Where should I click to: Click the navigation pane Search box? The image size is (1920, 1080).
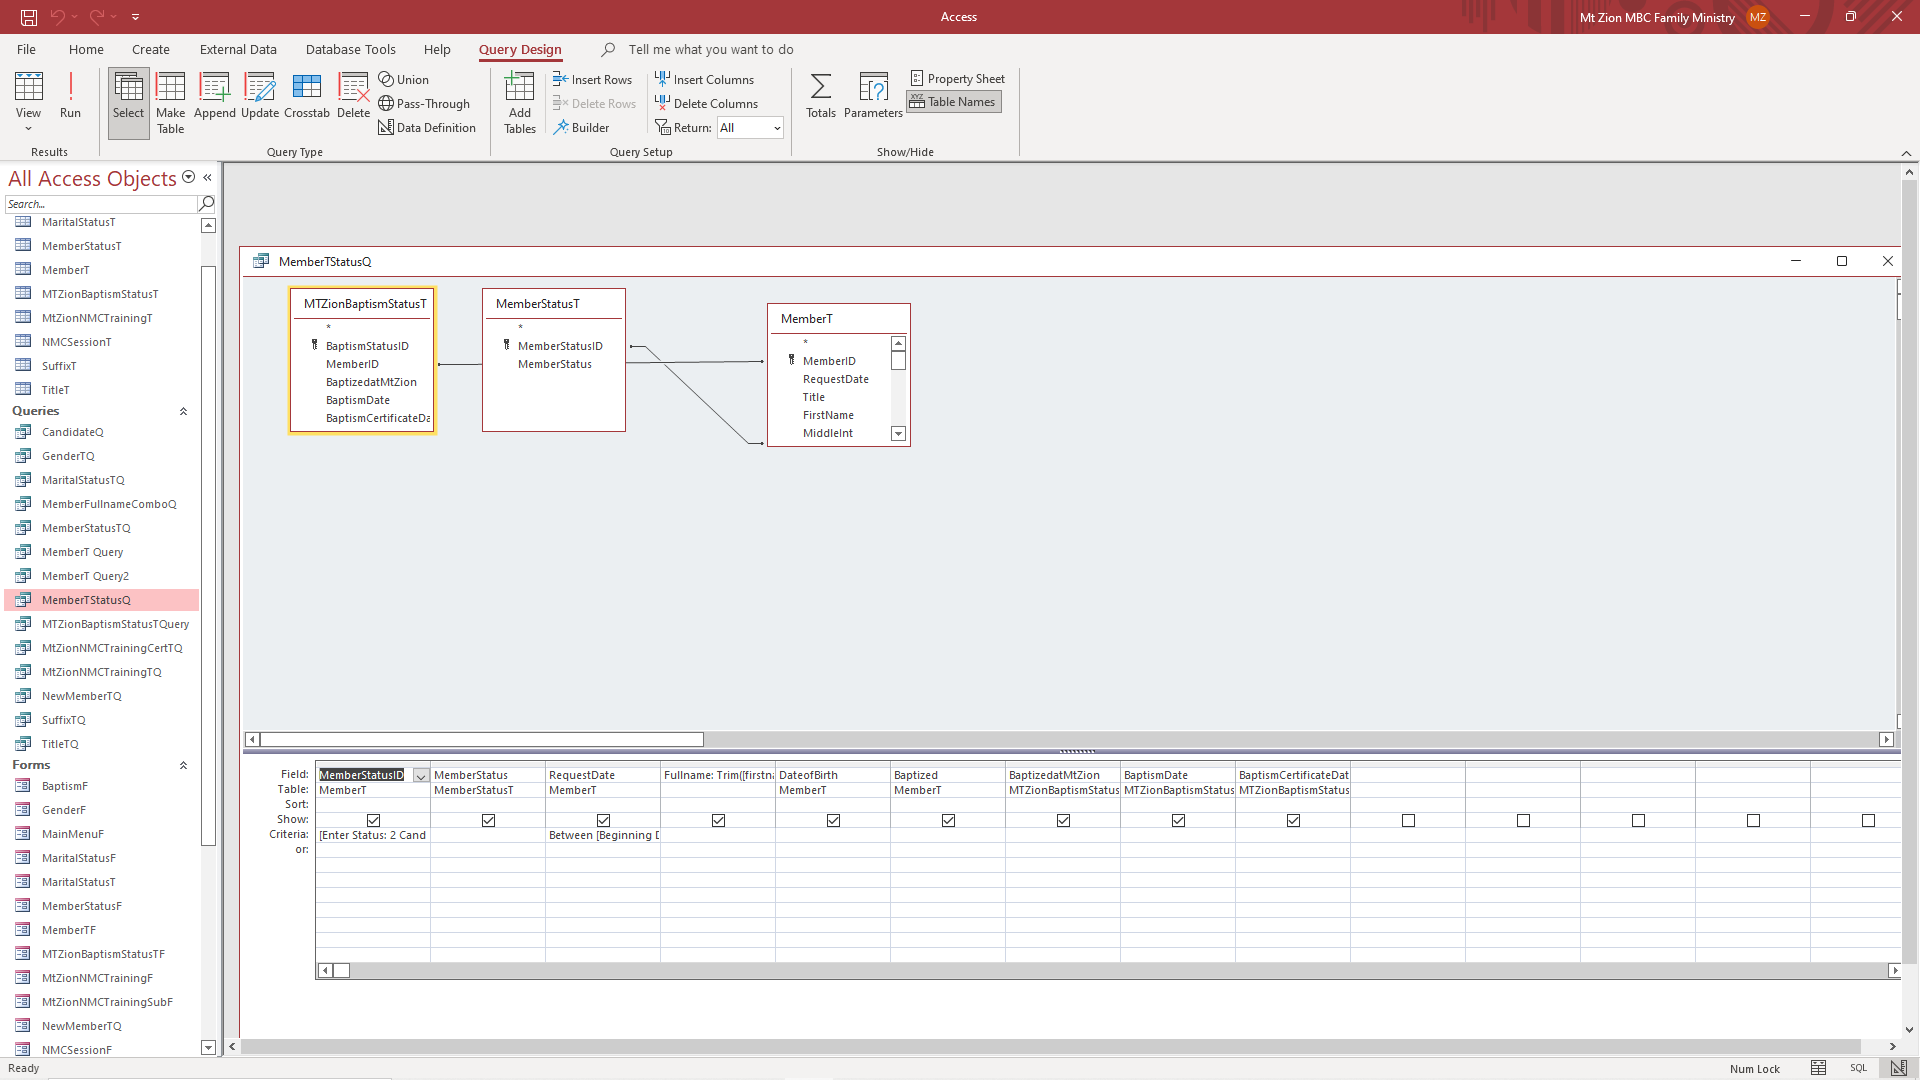[102, 204]
